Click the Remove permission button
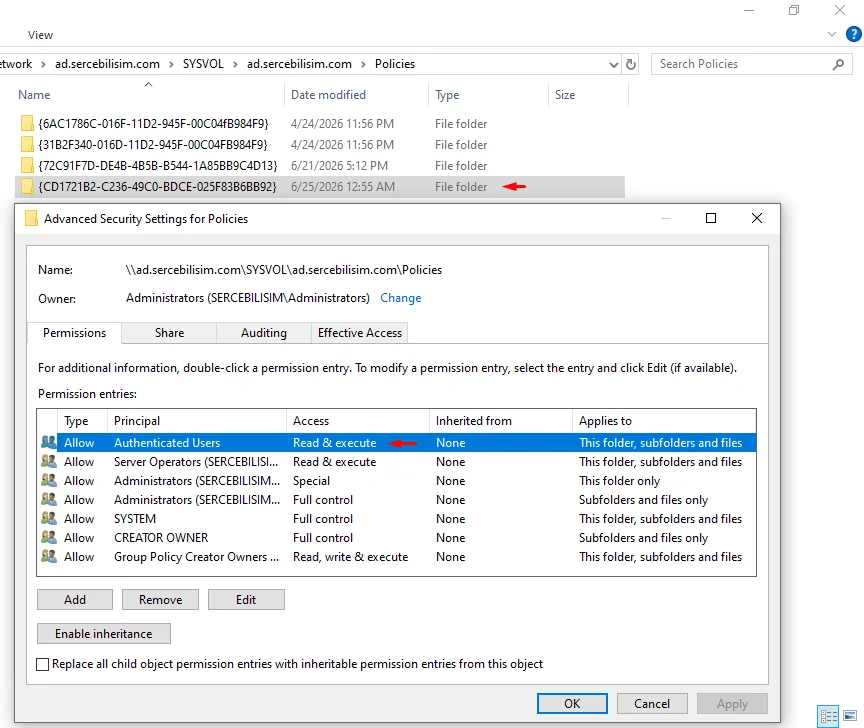864x728 pixels. [x=160, y=600]
